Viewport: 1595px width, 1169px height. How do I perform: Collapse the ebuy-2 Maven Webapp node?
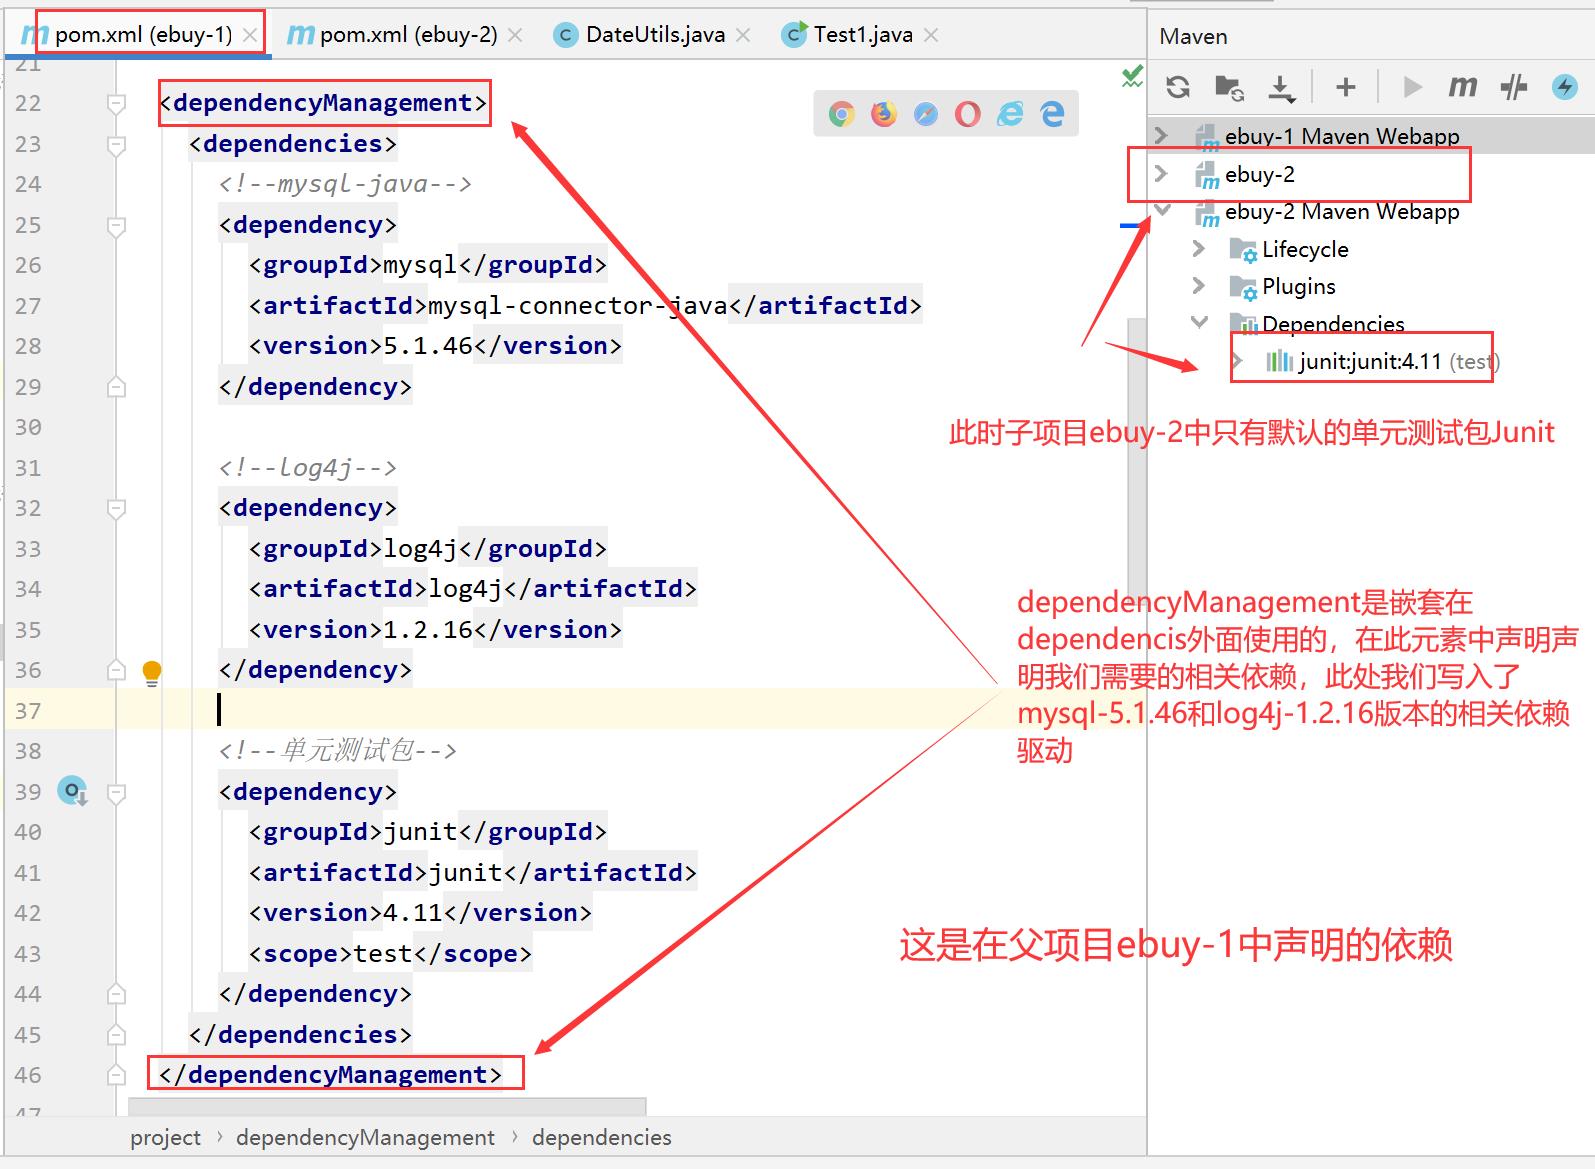(x=1161, y=210)
